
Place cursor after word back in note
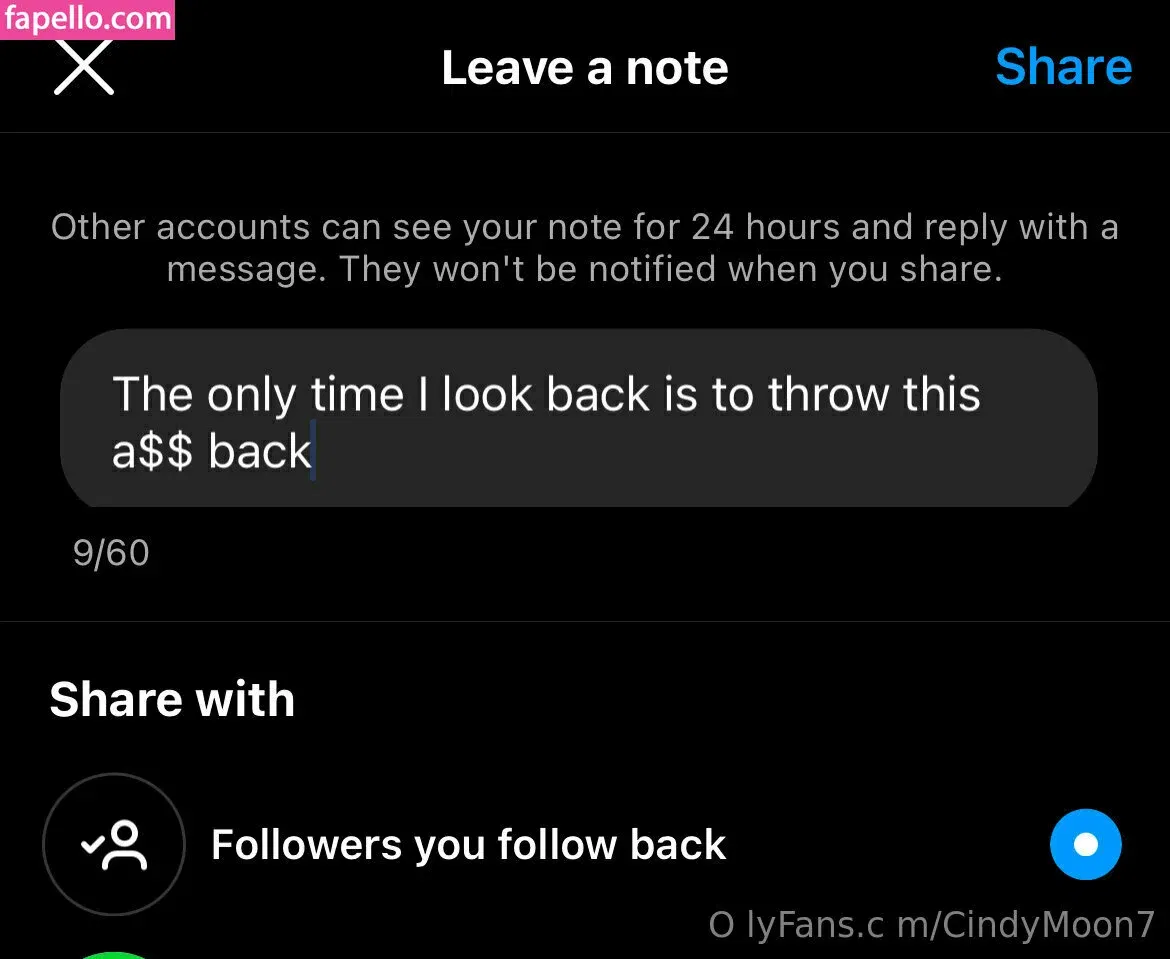click(x=314, y=451)
